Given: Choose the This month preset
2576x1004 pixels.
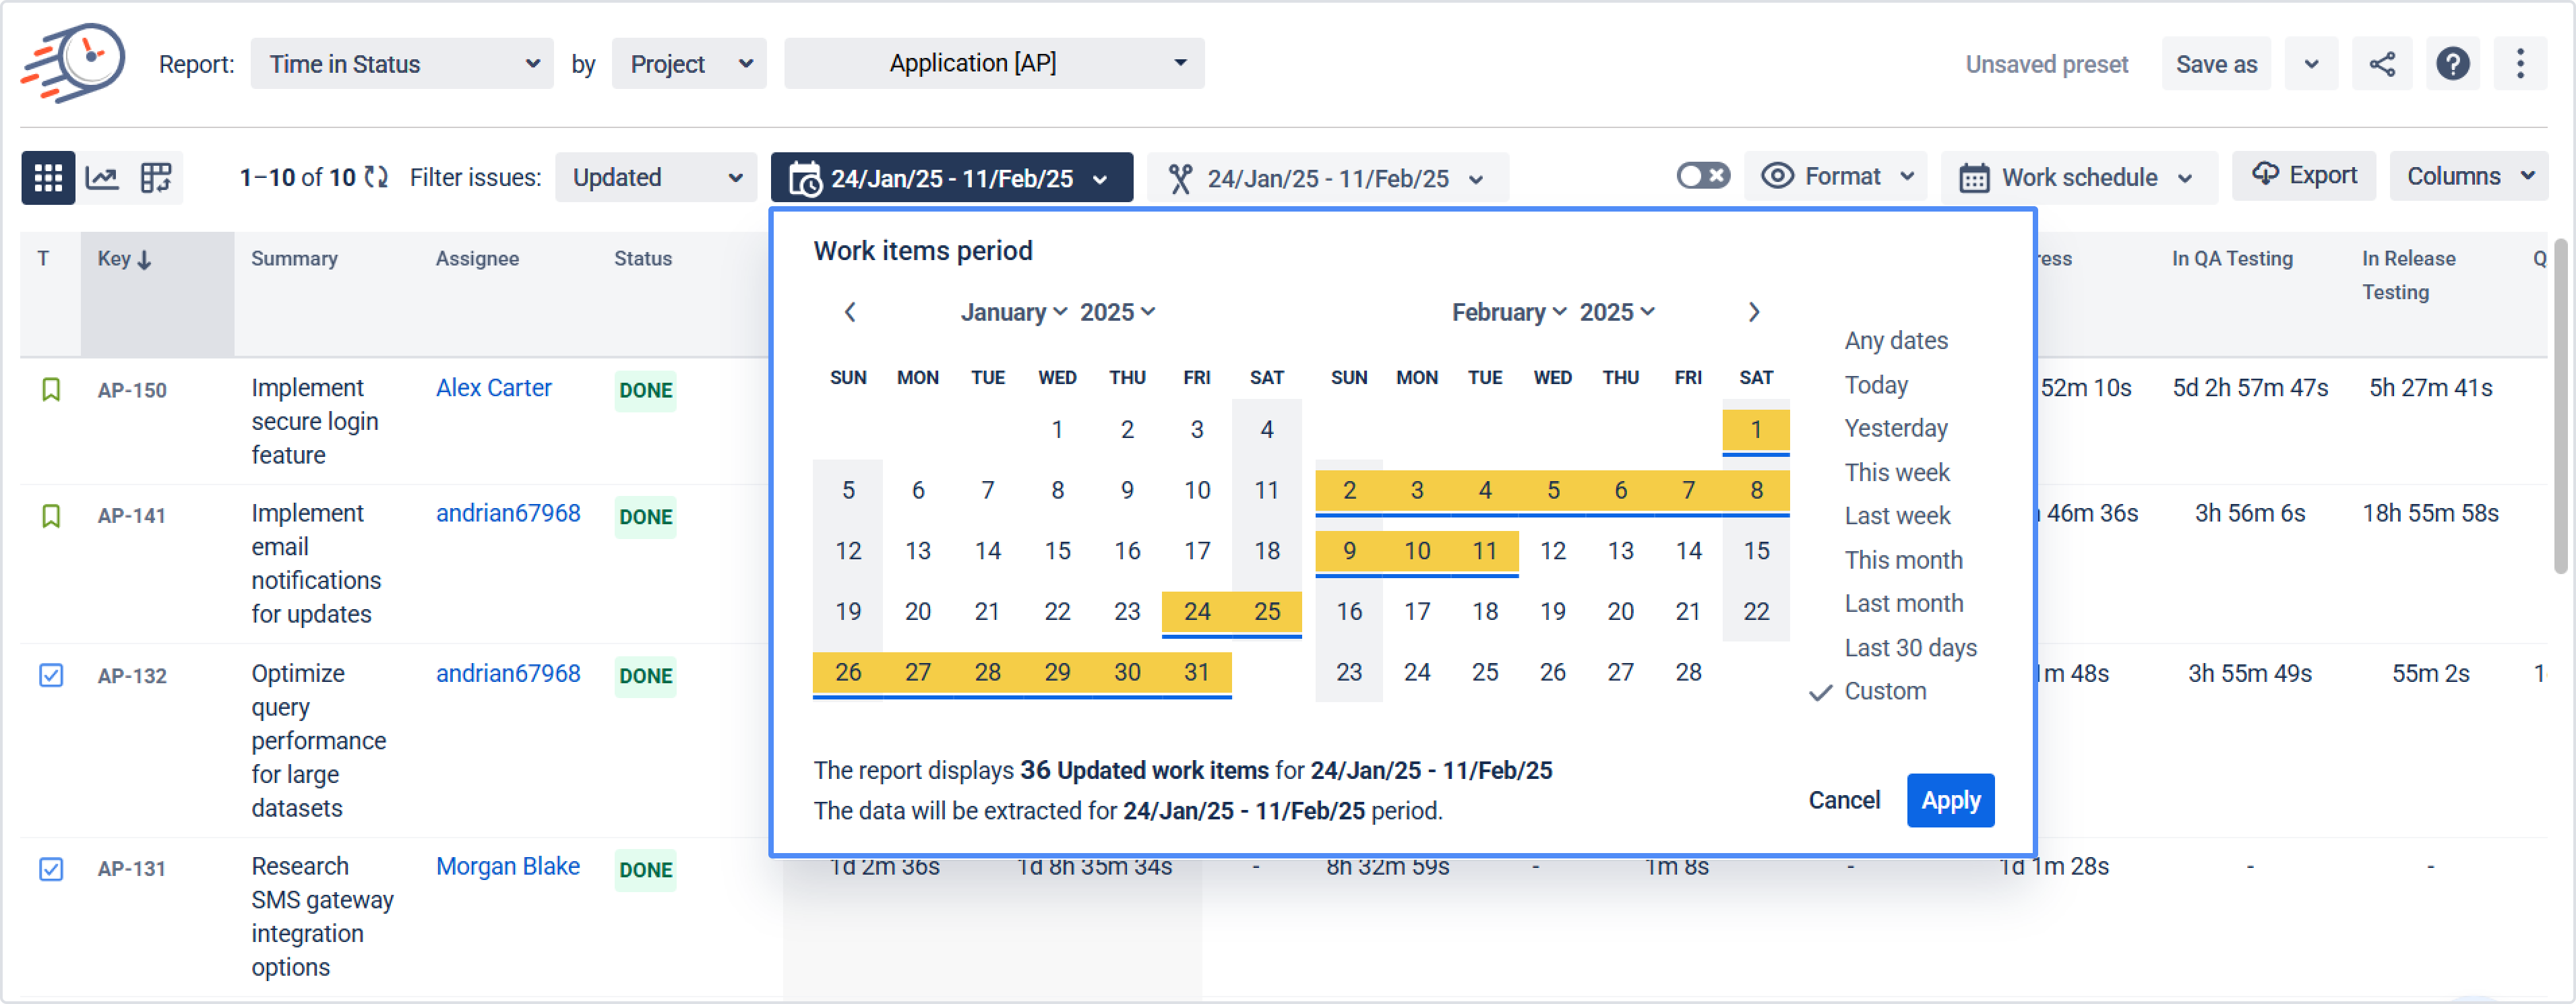Looking at the screenshot, I should coord(1902,559).
